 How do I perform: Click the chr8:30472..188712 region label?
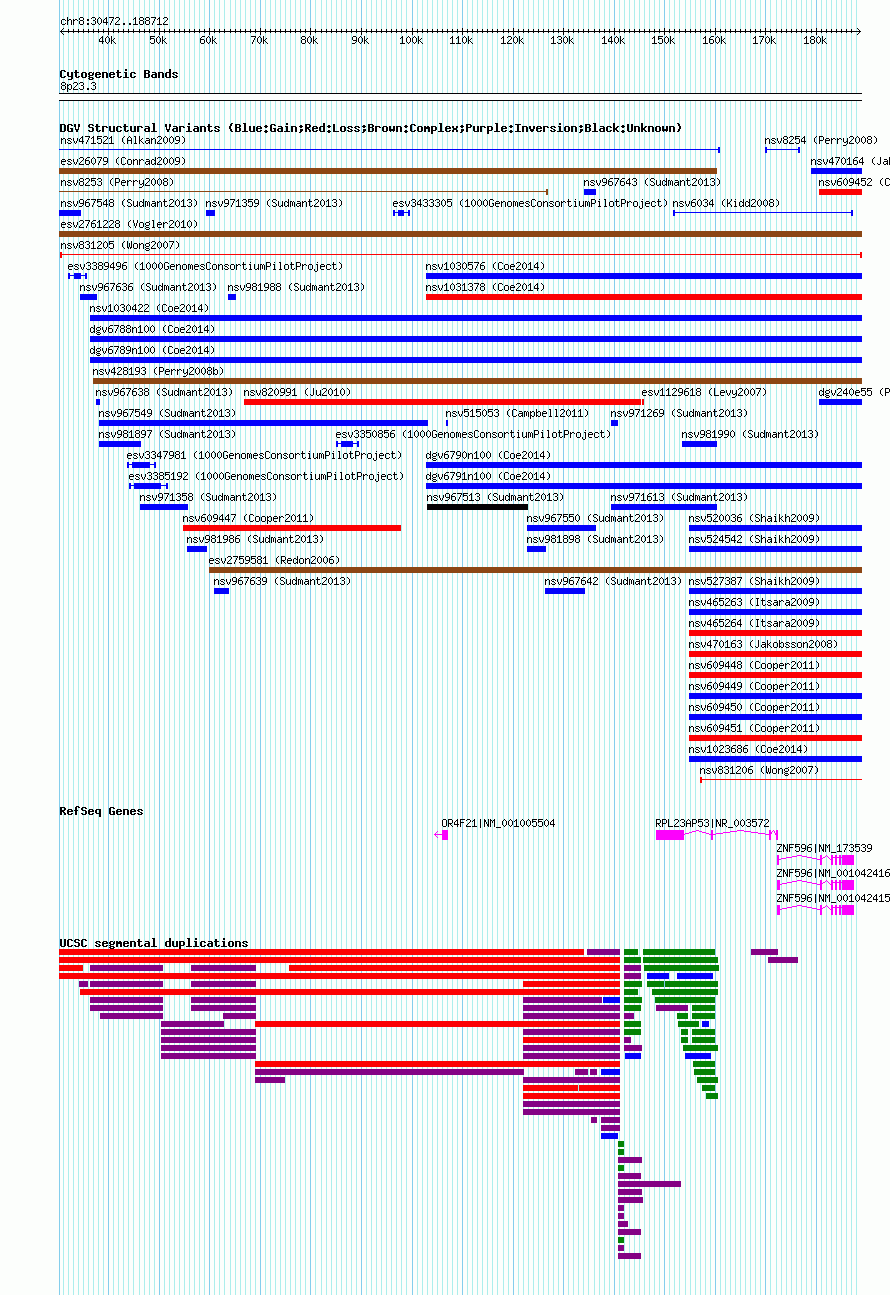click(x=114, y=21)
